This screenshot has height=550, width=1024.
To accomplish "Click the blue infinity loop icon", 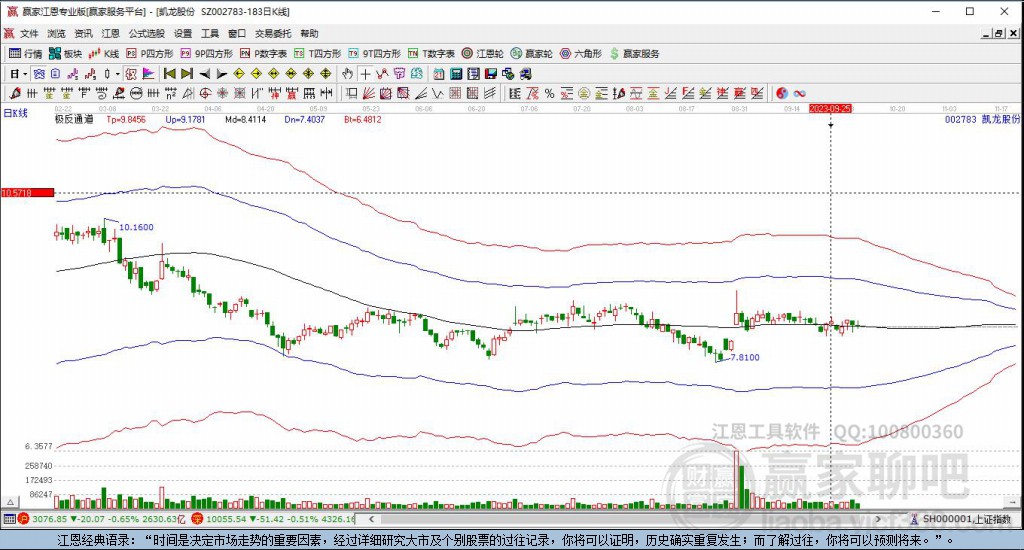I will (799, 93).
